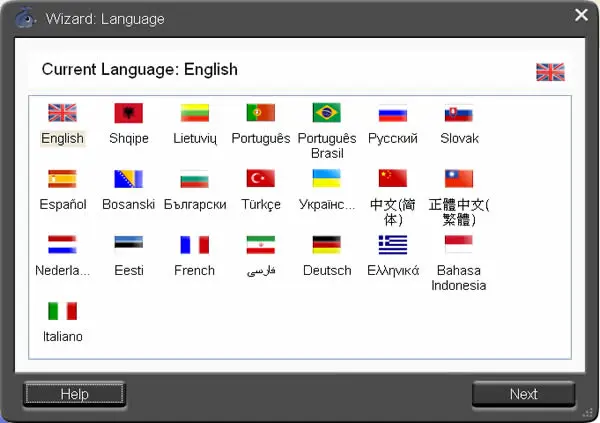The height and width of the screenshot is (423, 600).
Task: Select the French language flag
Action: click(x=194, y=245)
